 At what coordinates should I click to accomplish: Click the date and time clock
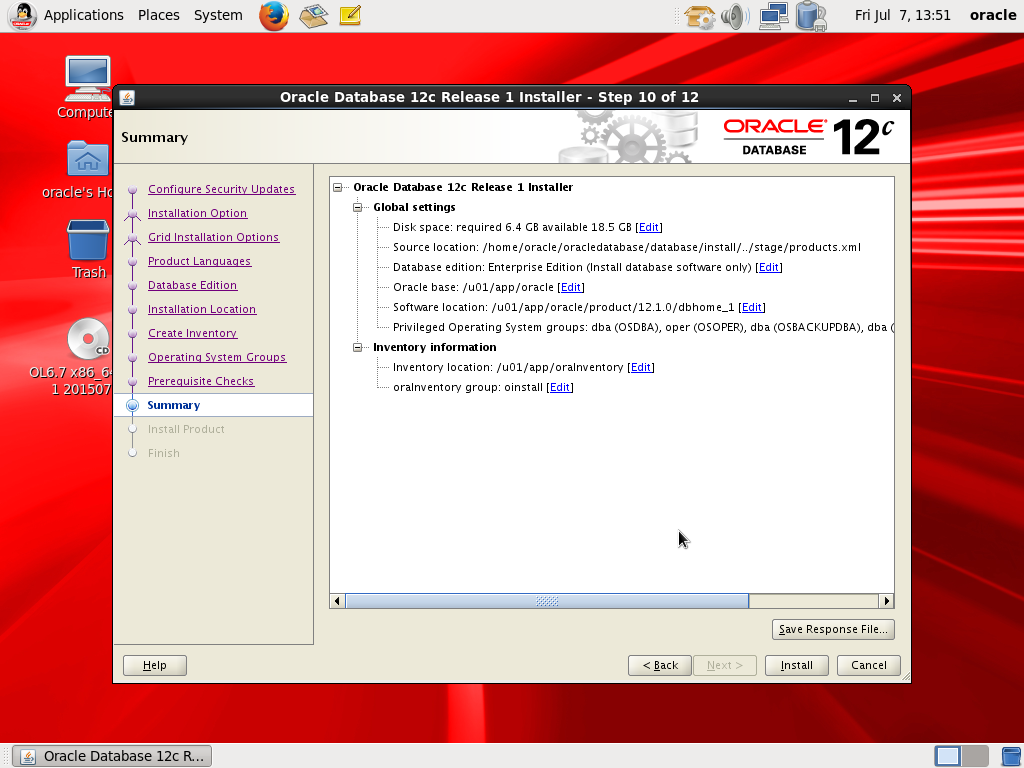(903, 15)
